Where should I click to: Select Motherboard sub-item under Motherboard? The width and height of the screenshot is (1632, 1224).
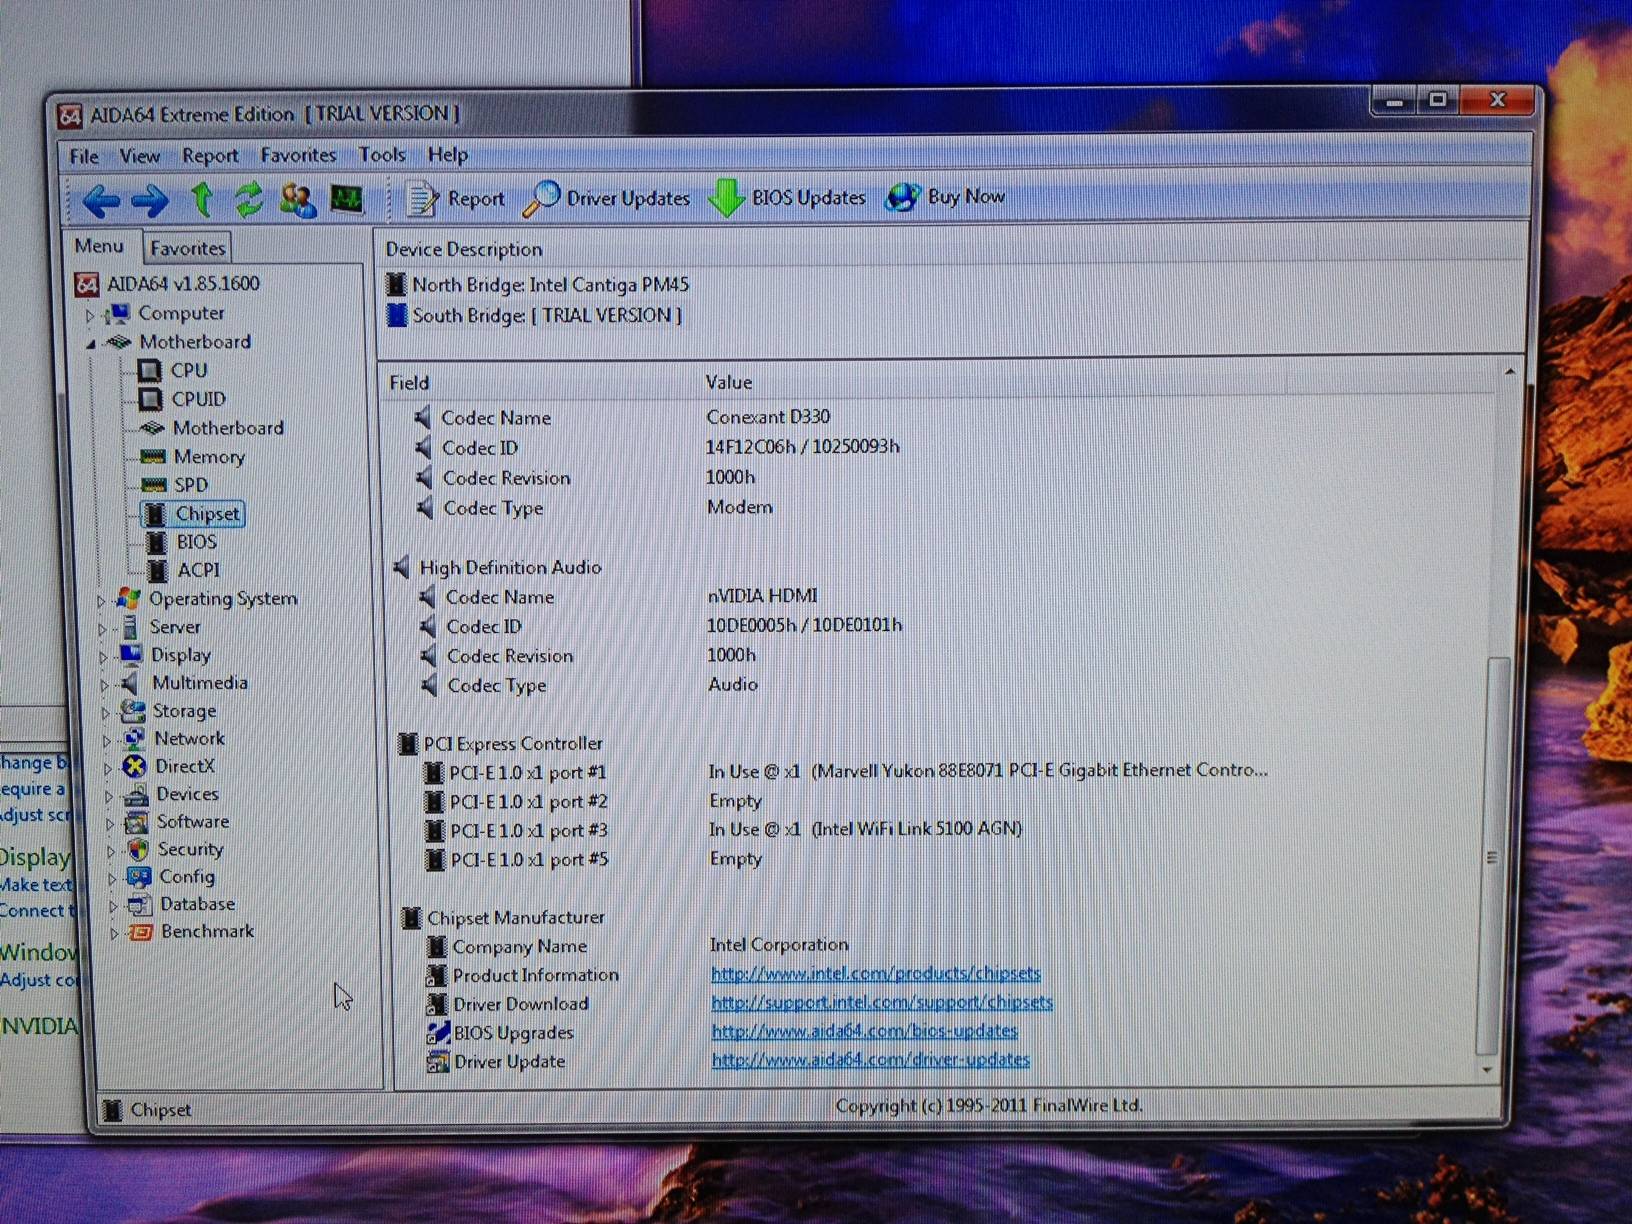click(x=228, y=428)
